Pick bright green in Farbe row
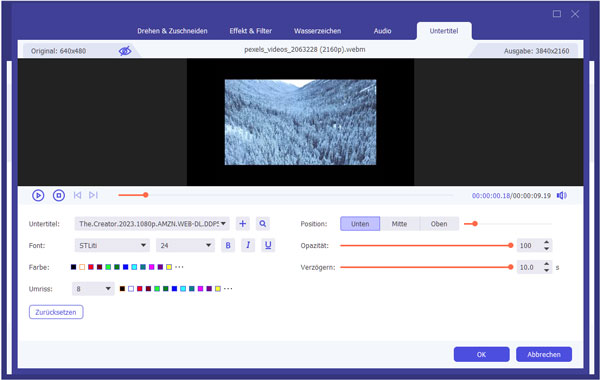600x380 pixels. pos(108,267)
